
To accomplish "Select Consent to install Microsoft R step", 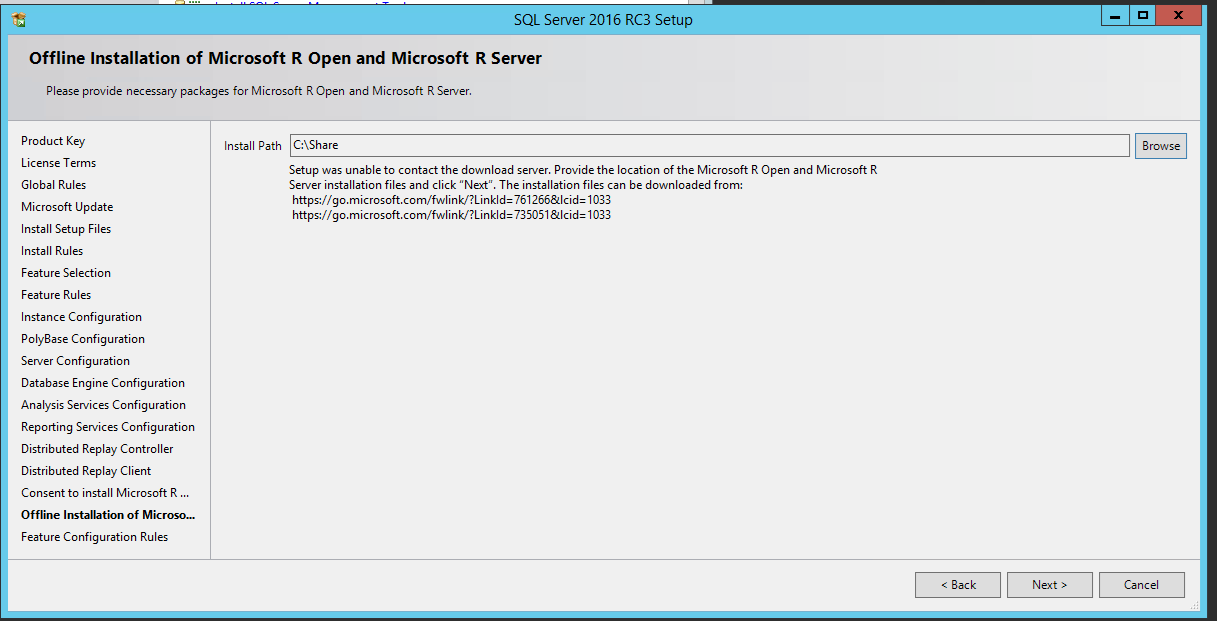I will click(x=105, y=493).
